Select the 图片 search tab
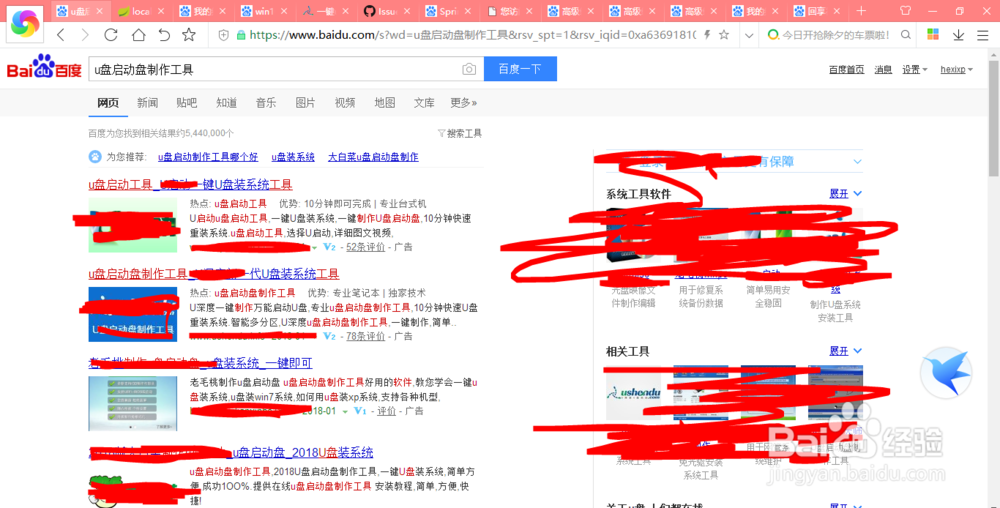Screen dimensions: 1000x508 [x=305, y=103]
